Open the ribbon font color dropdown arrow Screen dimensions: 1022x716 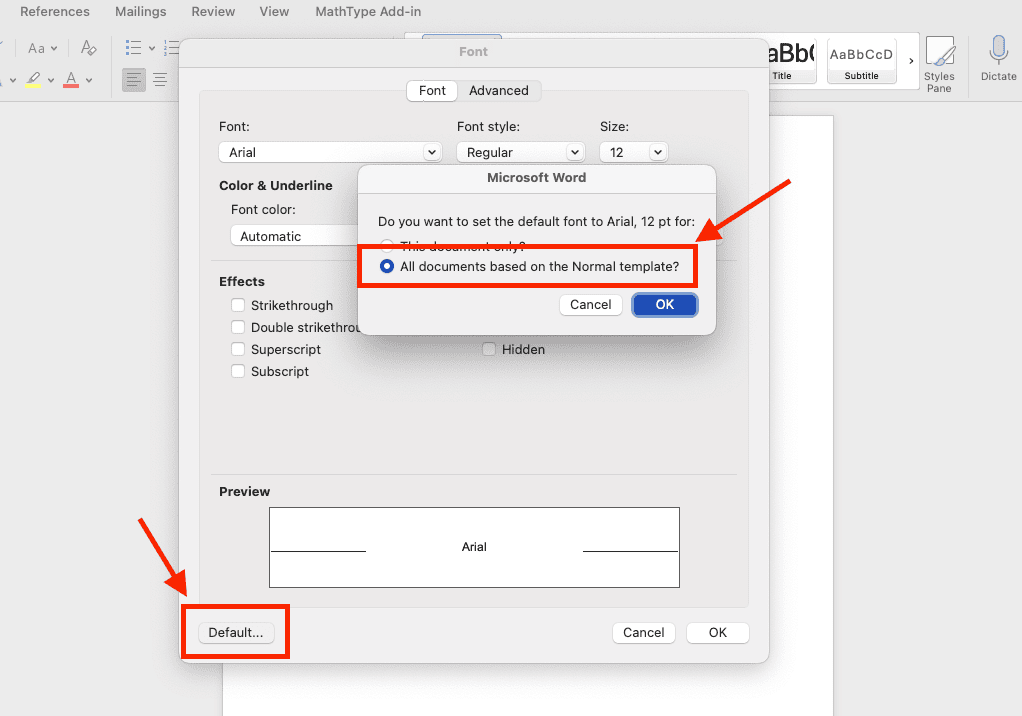click(x=89, y=80)
